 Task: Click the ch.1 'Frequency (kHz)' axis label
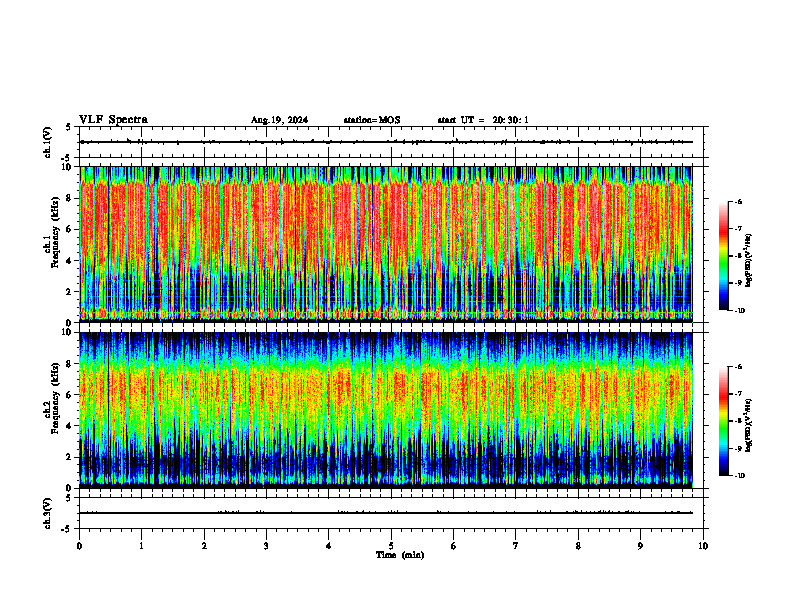point(56,232)
